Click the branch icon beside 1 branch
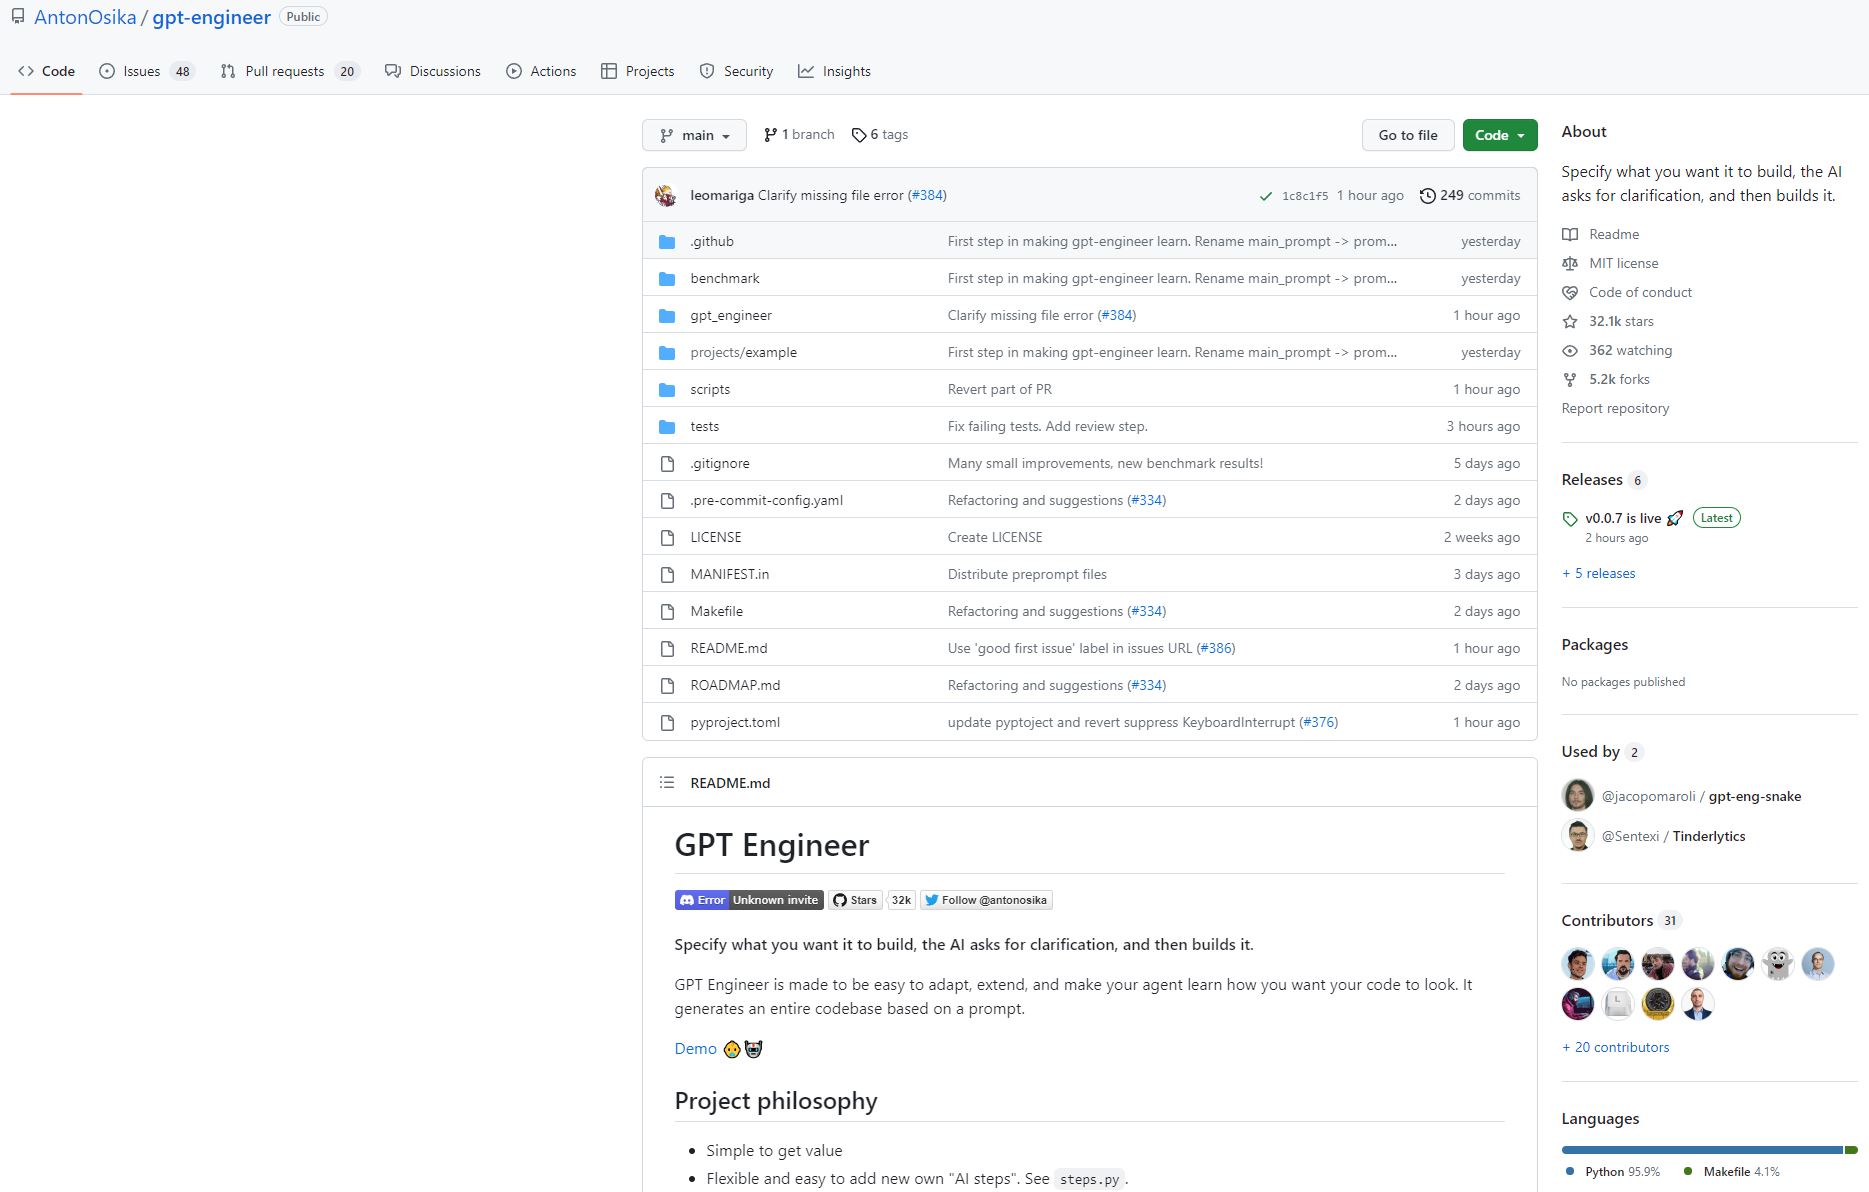 coord(770,134)
